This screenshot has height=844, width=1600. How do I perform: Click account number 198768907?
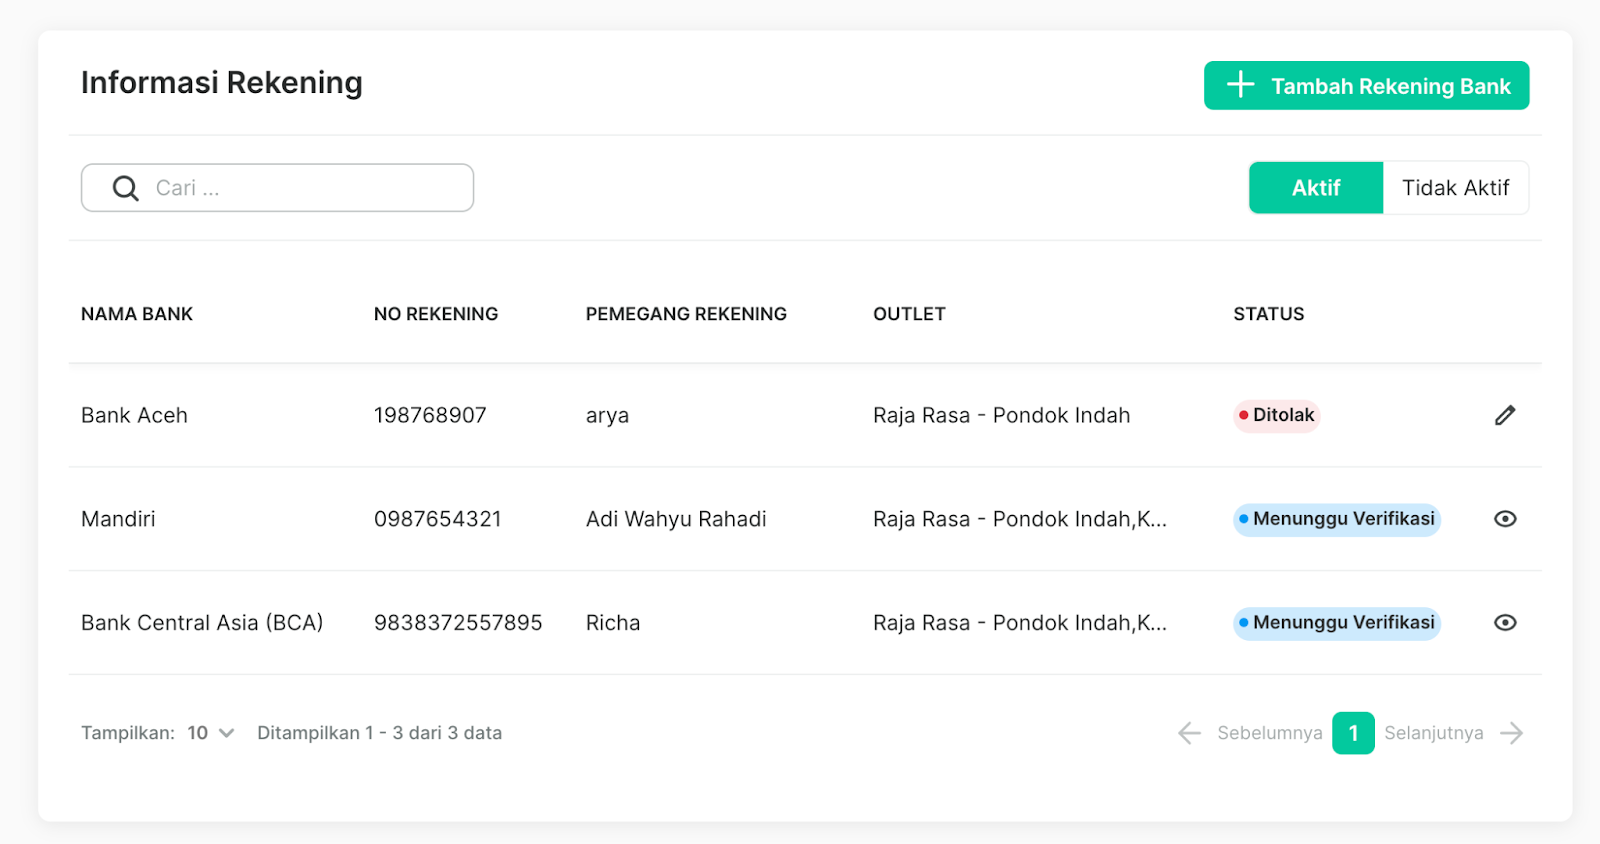430,415
